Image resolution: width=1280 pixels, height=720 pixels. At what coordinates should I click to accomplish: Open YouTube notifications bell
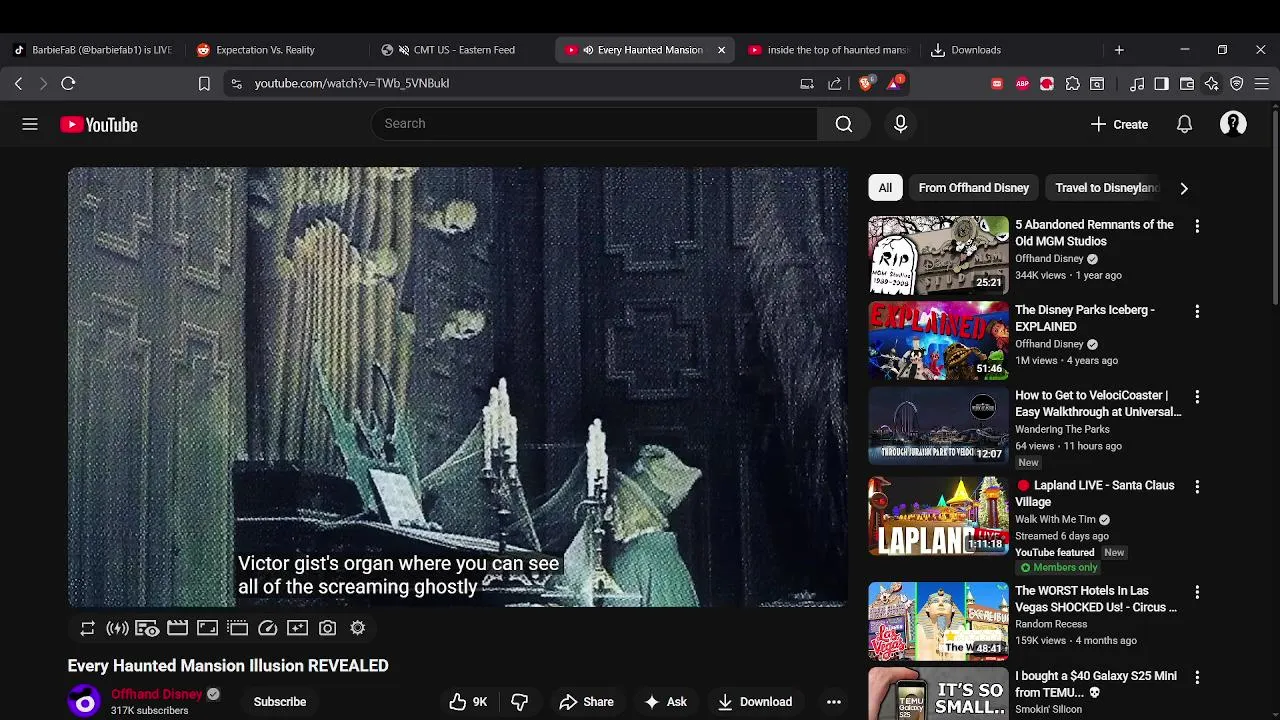pos(1184,124)
